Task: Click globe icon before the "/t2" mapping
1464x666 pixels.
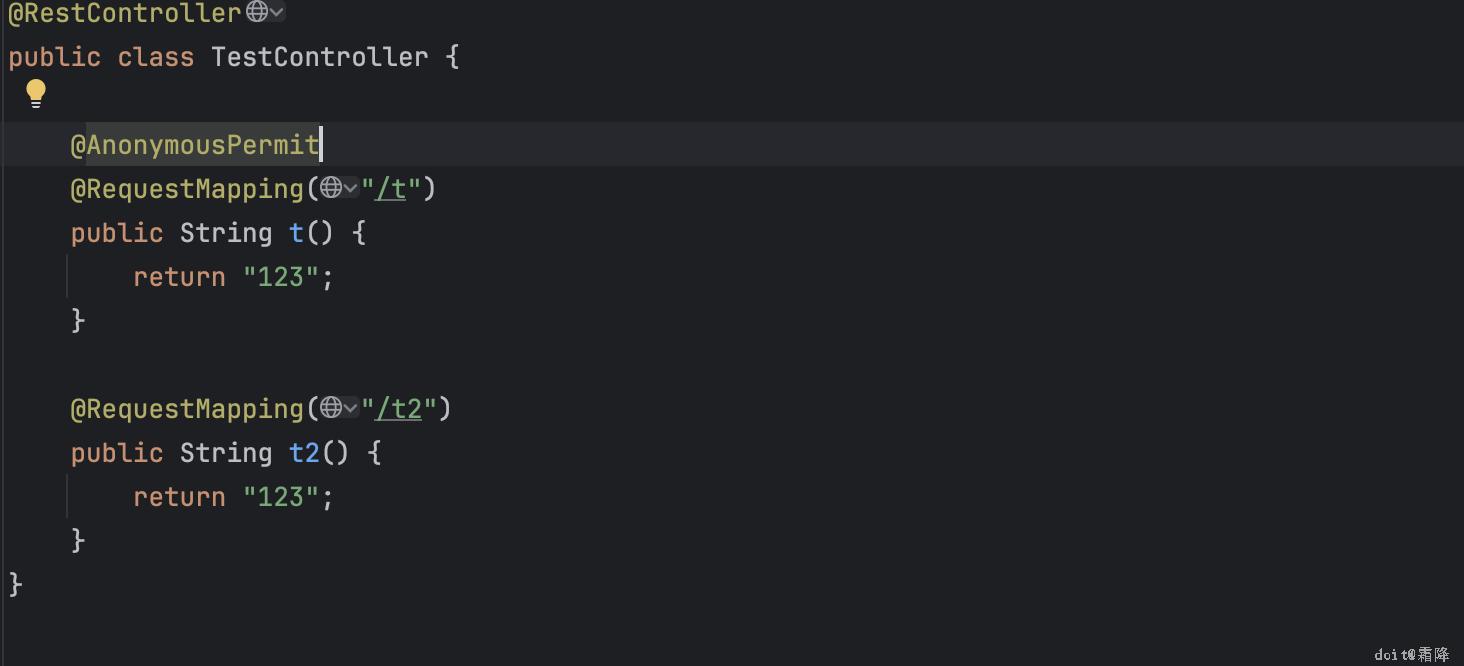Action: pos(331,408)
